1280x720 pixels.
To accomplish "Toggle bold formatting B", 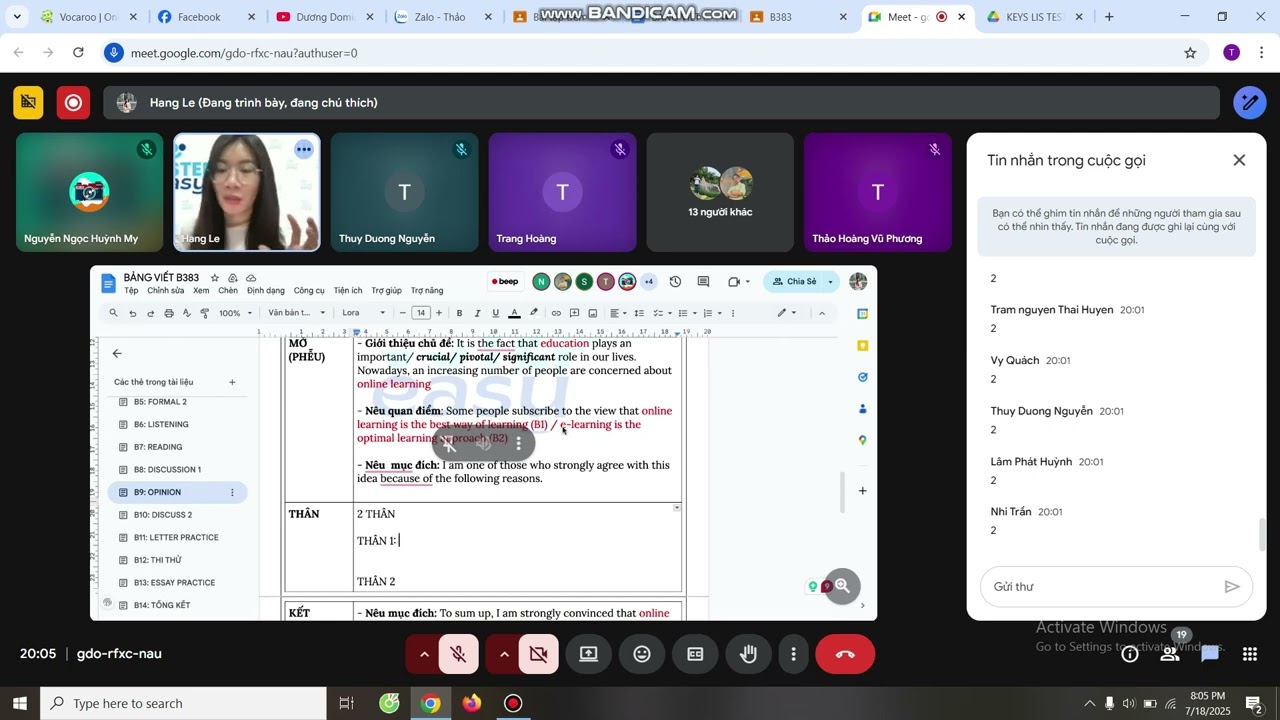I will click(460, 313).
